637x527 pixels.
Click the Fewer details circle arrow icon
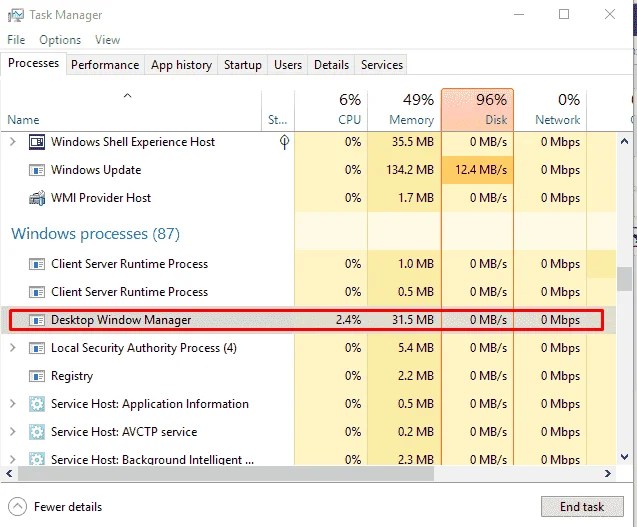17,507
